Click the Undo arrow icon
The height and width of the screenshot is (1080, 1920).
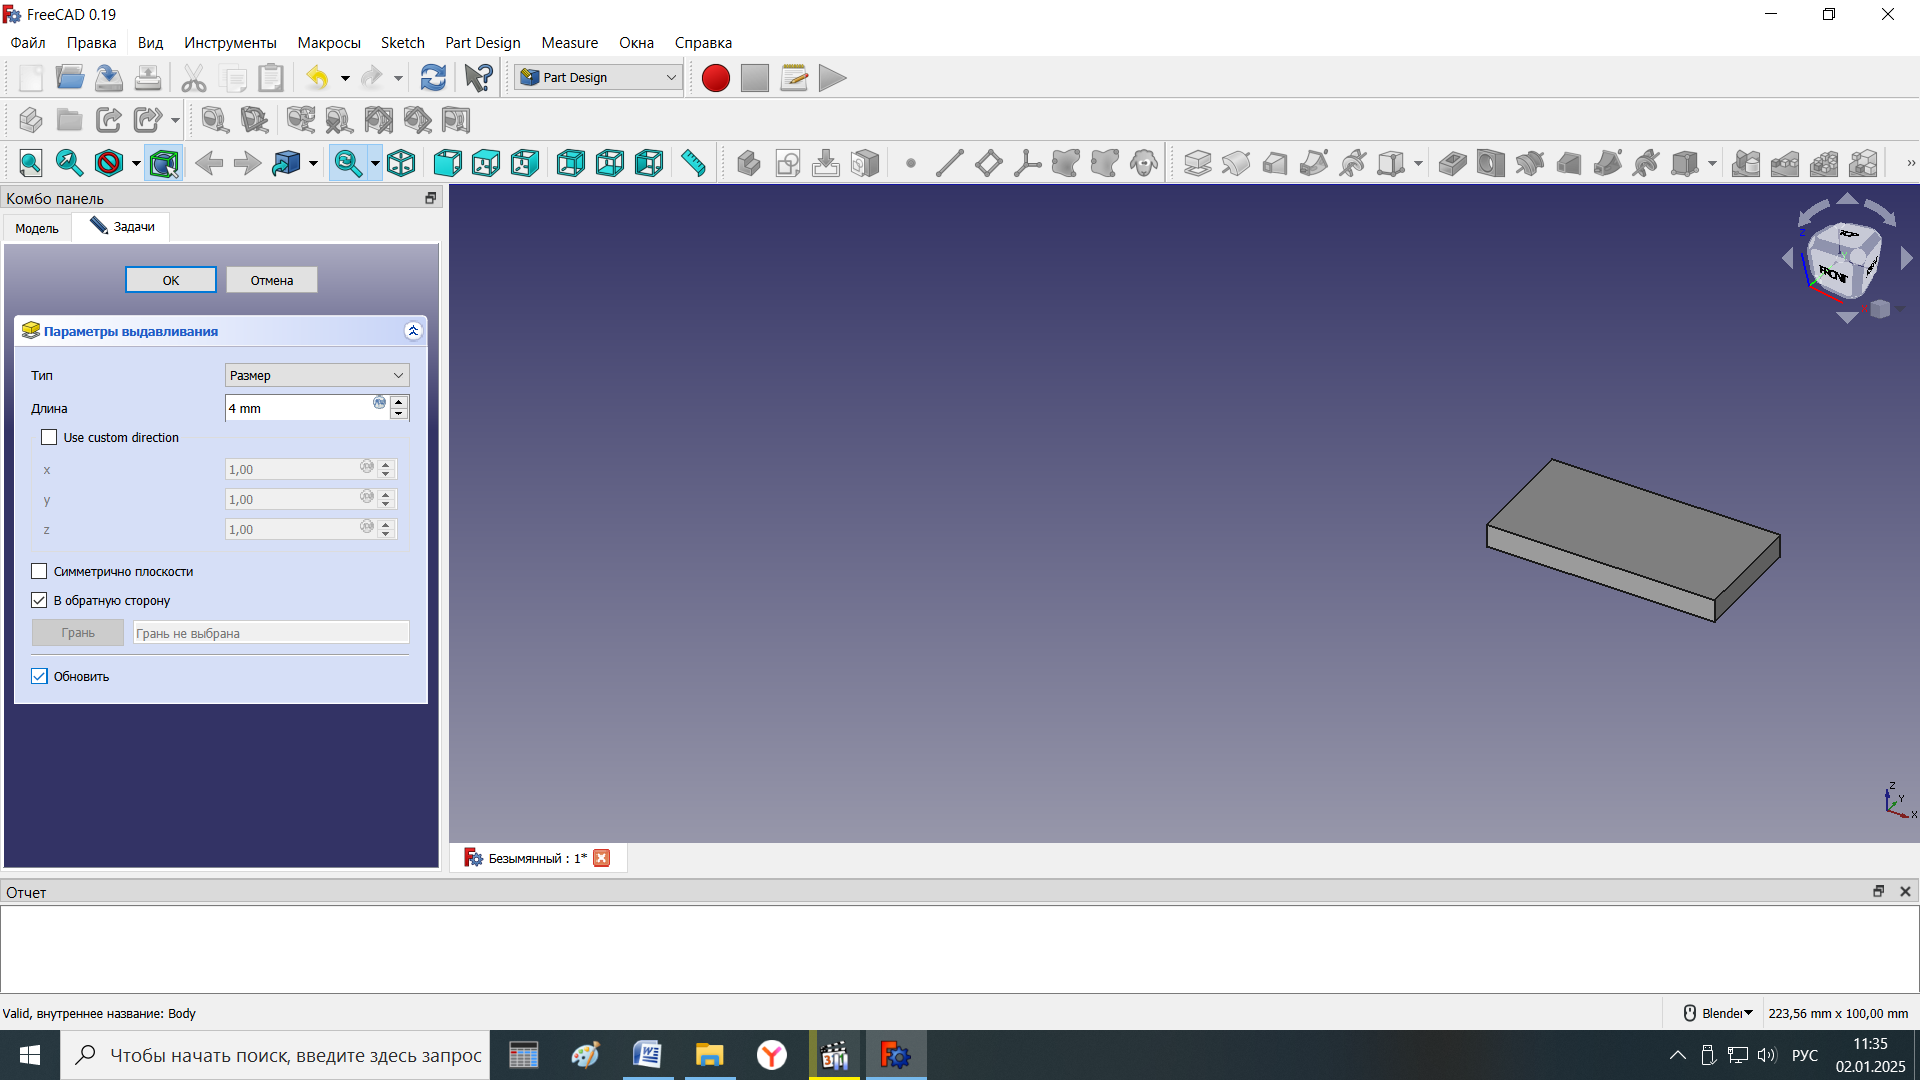tap(317, 78)
